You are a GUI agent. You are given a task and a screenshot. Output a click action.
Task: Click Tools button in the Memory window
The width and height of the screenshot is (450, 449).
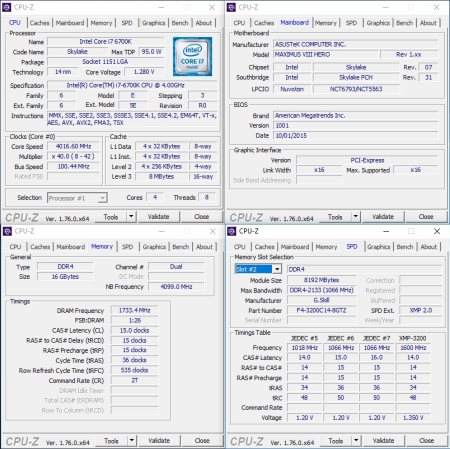[x=111, y=441]
